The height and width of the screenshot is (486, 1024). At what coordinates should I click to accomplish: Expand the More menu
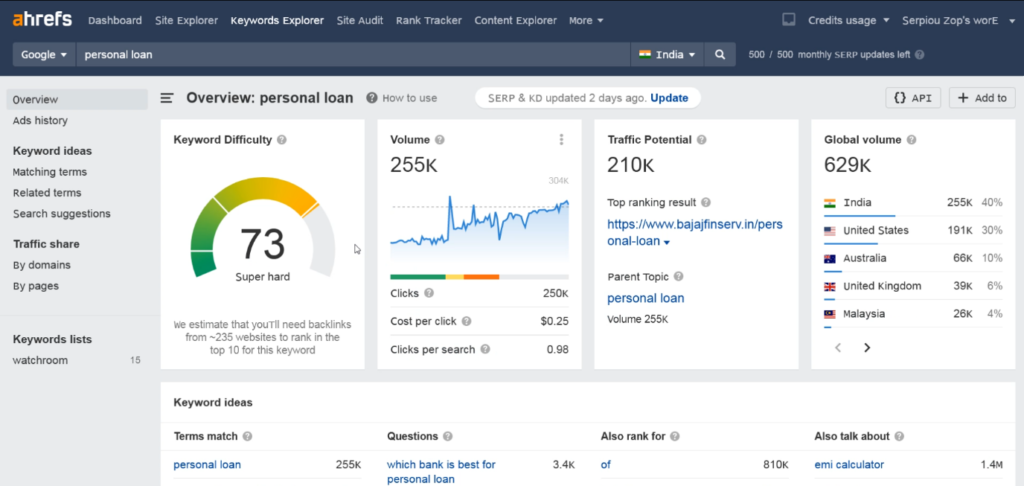tap(586, 20)
